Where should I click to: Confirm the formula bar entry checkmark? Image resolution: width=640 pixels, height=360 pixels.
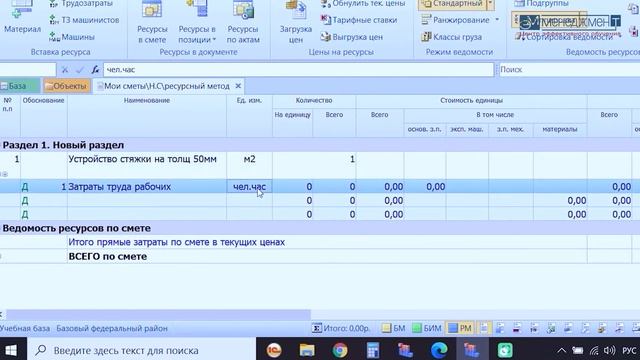(x=80, y=70)
